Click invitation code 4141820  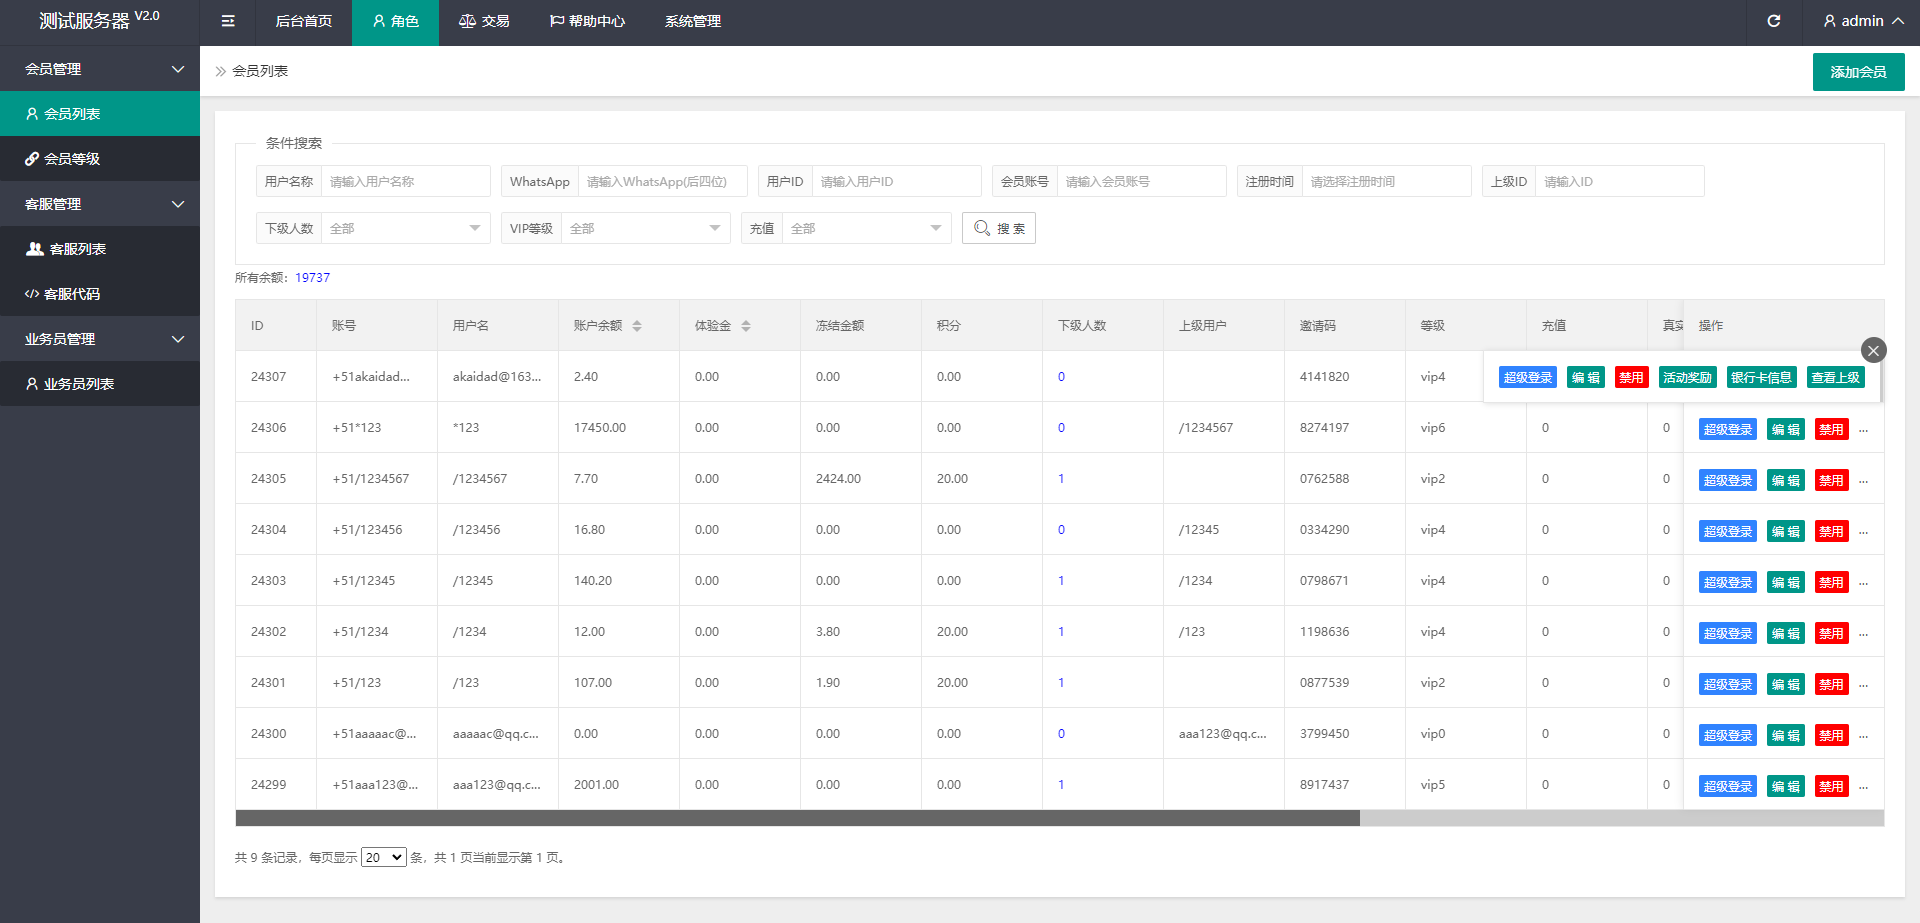(1324, 377)
